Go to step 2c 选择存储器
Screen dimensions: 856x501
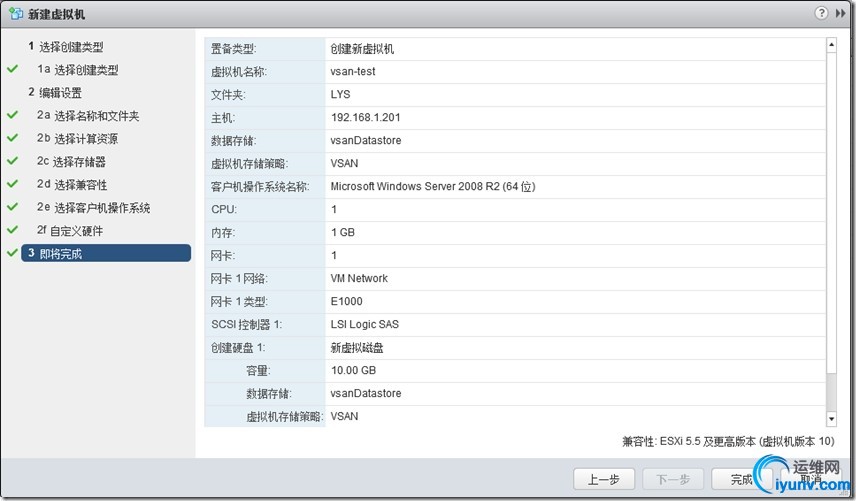[x=72, y=162]
